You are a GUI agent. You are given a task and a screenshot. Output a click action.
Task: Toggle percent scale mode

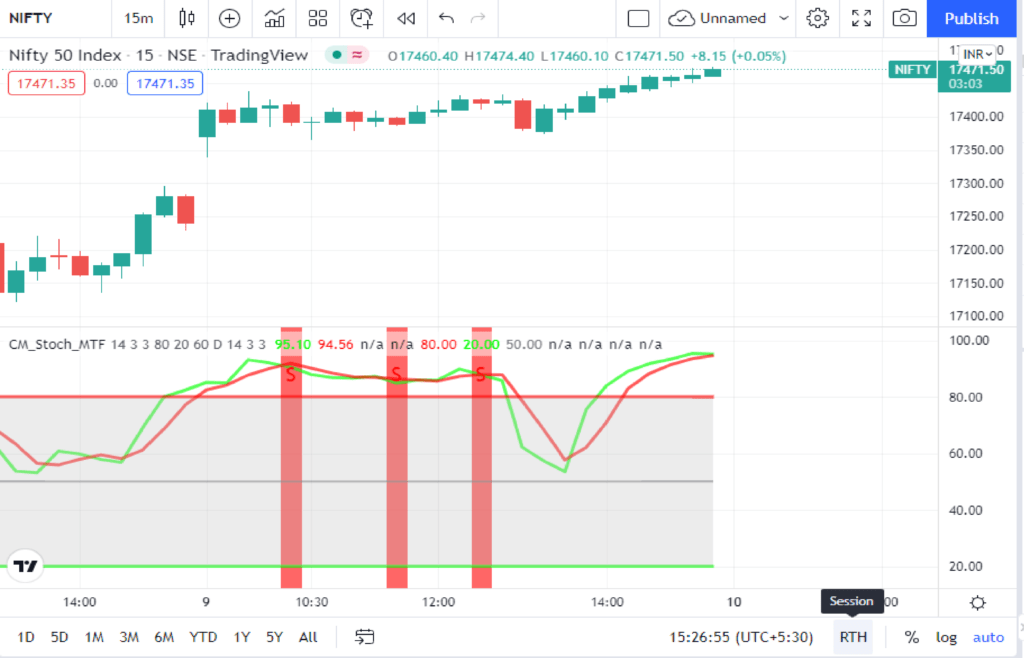coord(911,637)
